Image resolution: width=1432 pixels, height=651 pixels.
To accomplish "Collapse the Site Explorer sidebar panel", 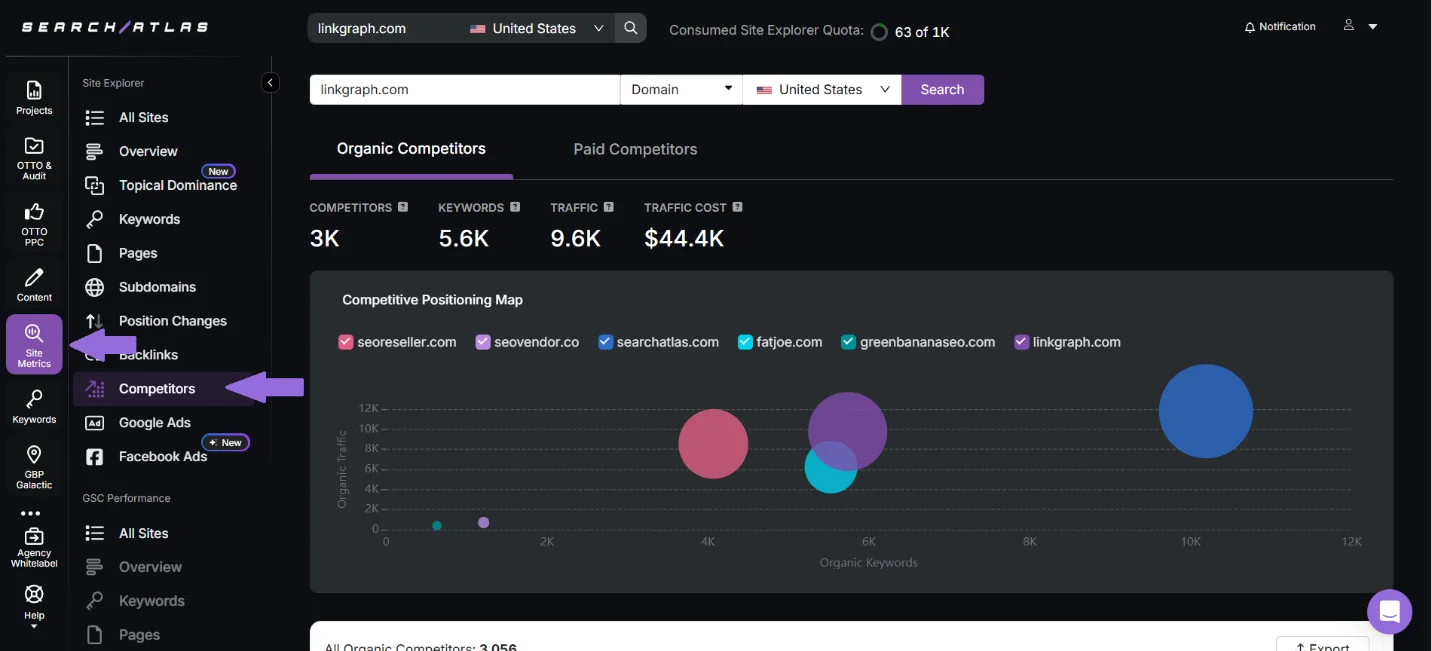I will point(270,83).
